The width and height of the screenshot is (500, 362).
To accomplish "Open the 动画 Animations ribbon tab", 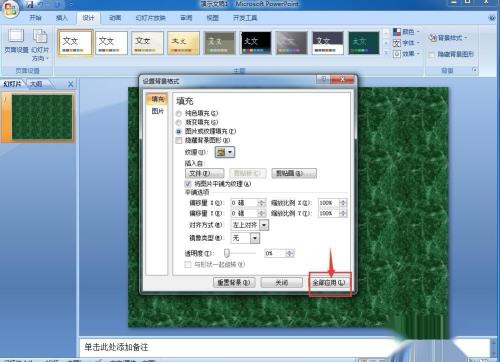I will [x=115, y=18].
